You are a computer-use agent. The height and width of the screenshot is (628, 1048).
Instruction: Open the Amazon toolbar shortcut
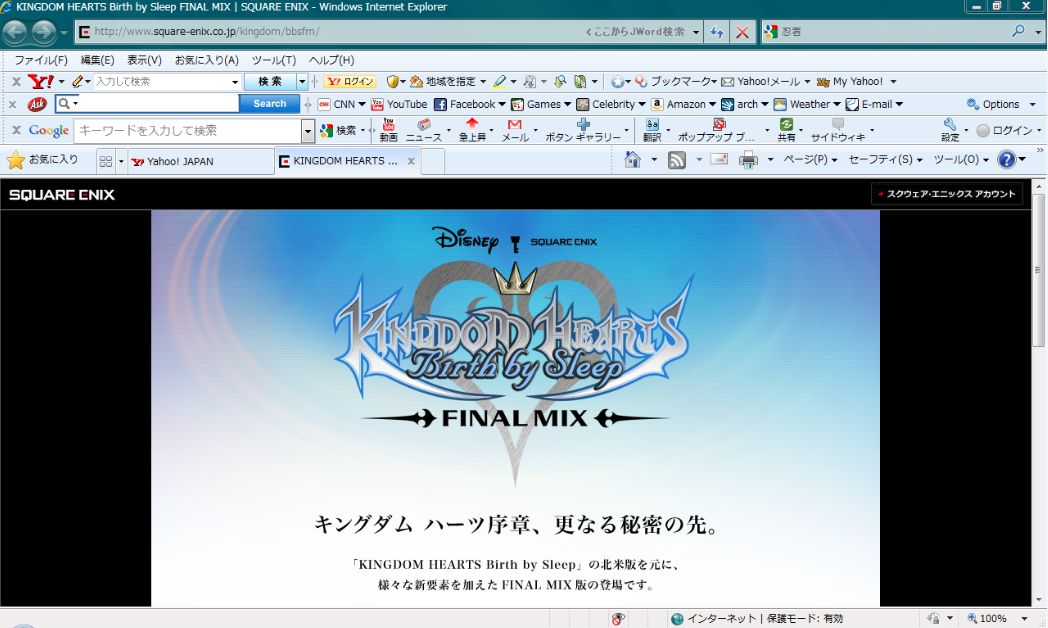coord(683,104)
